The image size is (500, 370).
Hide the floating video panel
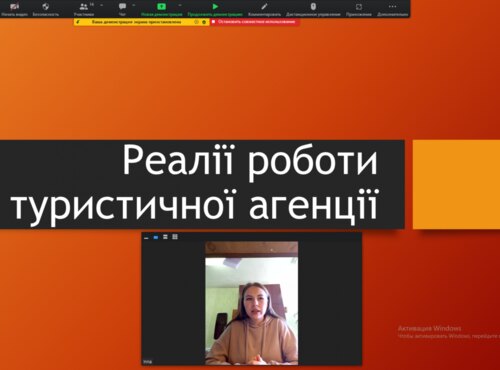pyautogui.click(x=146, y=237)
